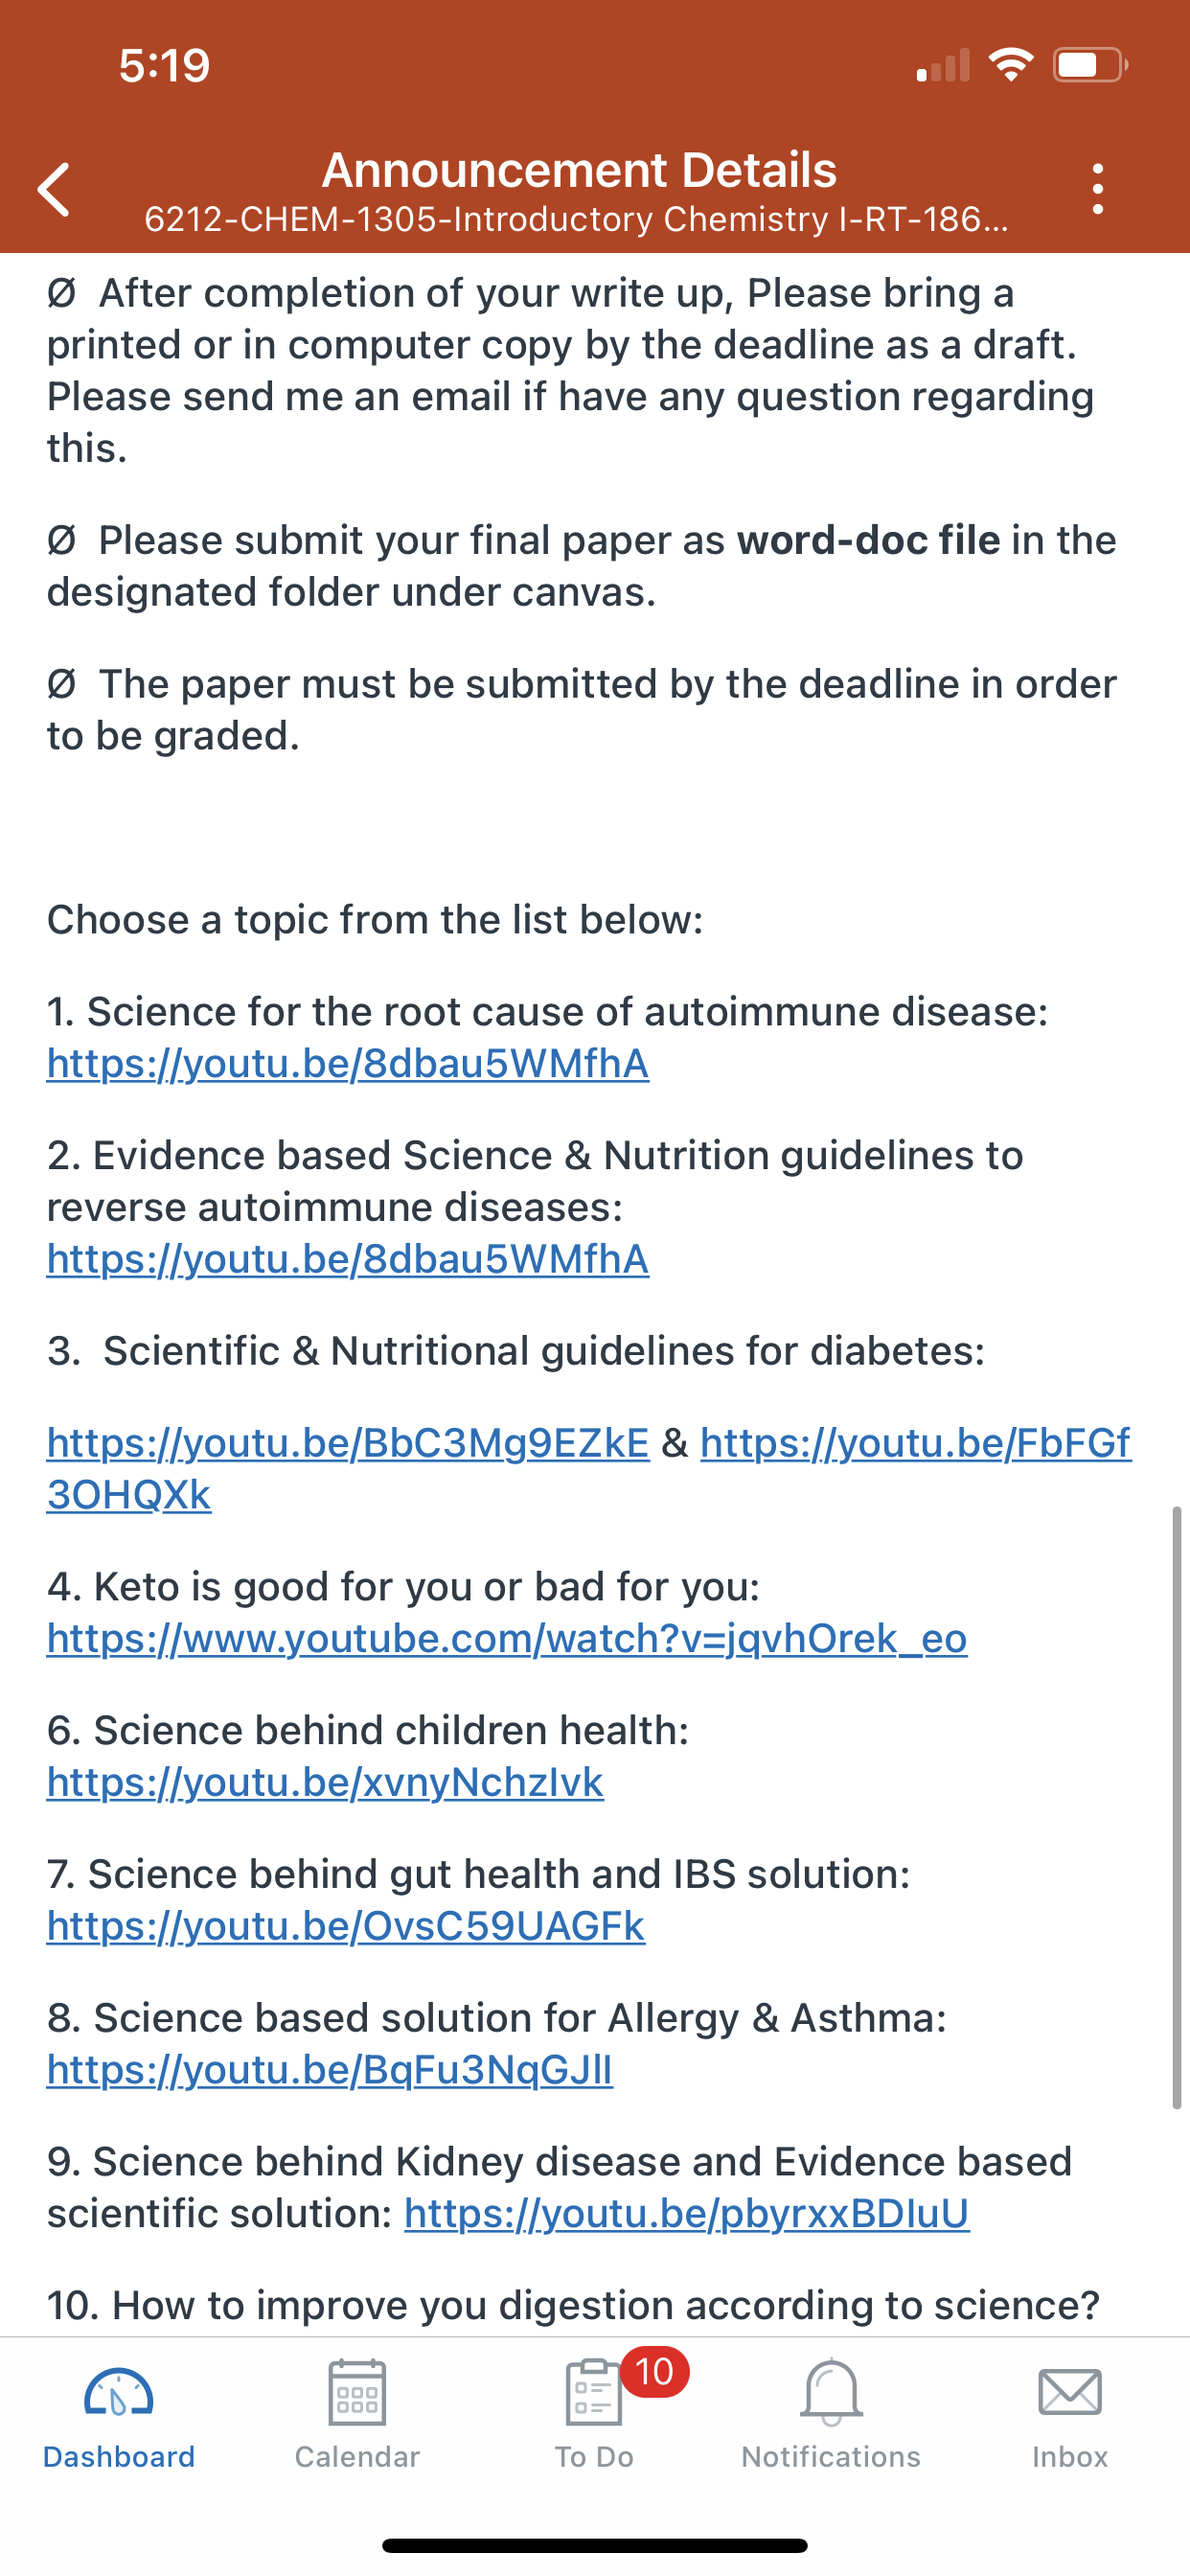Open the Keto youtube.com watch link
The width and height of the screenshot is (1190, 2576).
coord(507,1639)
